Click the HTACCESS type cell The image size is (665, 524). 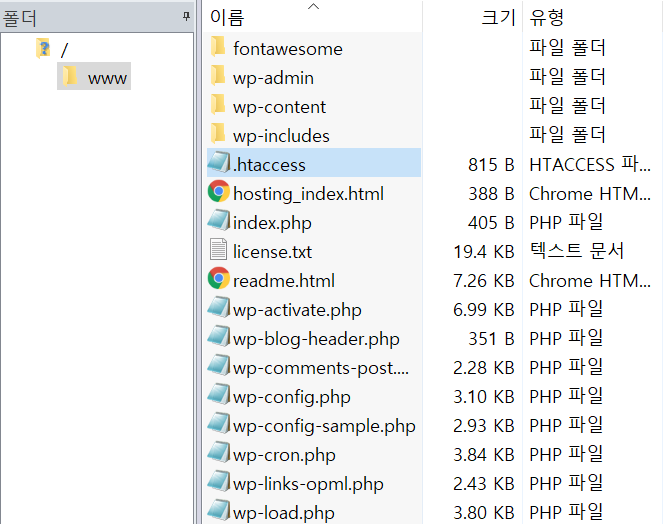(590, 164)
